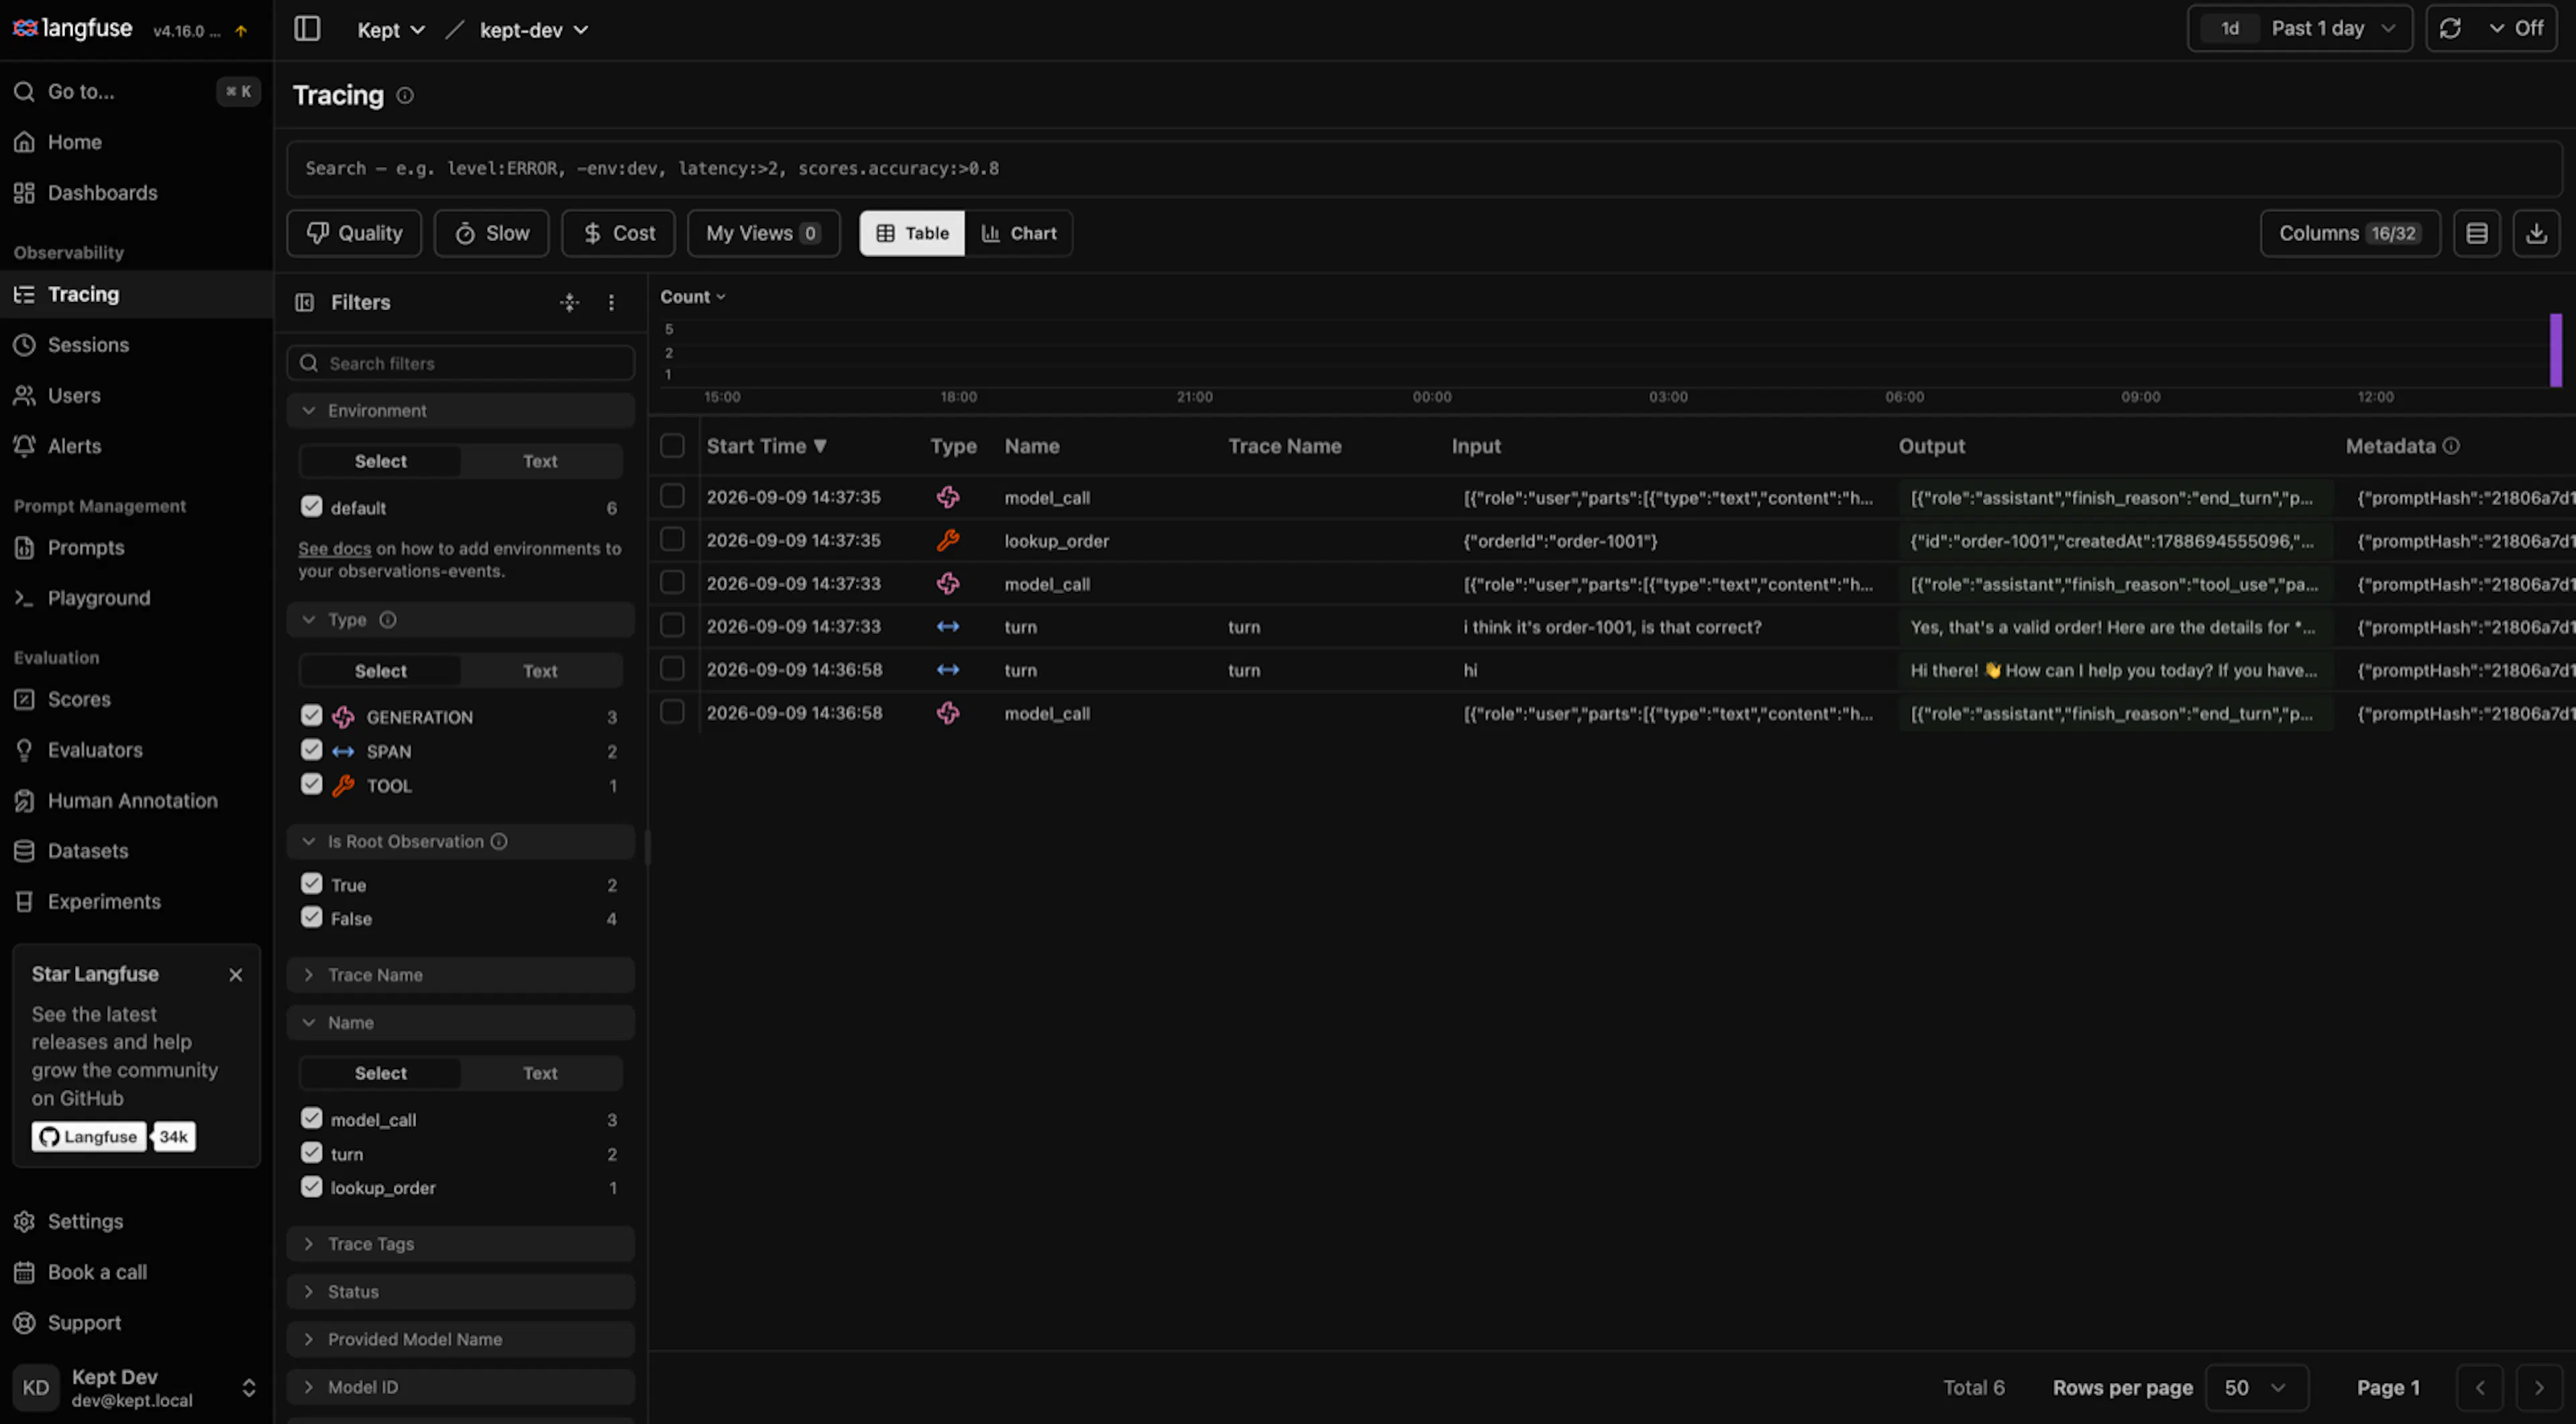Open the Users page

coord(74,396)
